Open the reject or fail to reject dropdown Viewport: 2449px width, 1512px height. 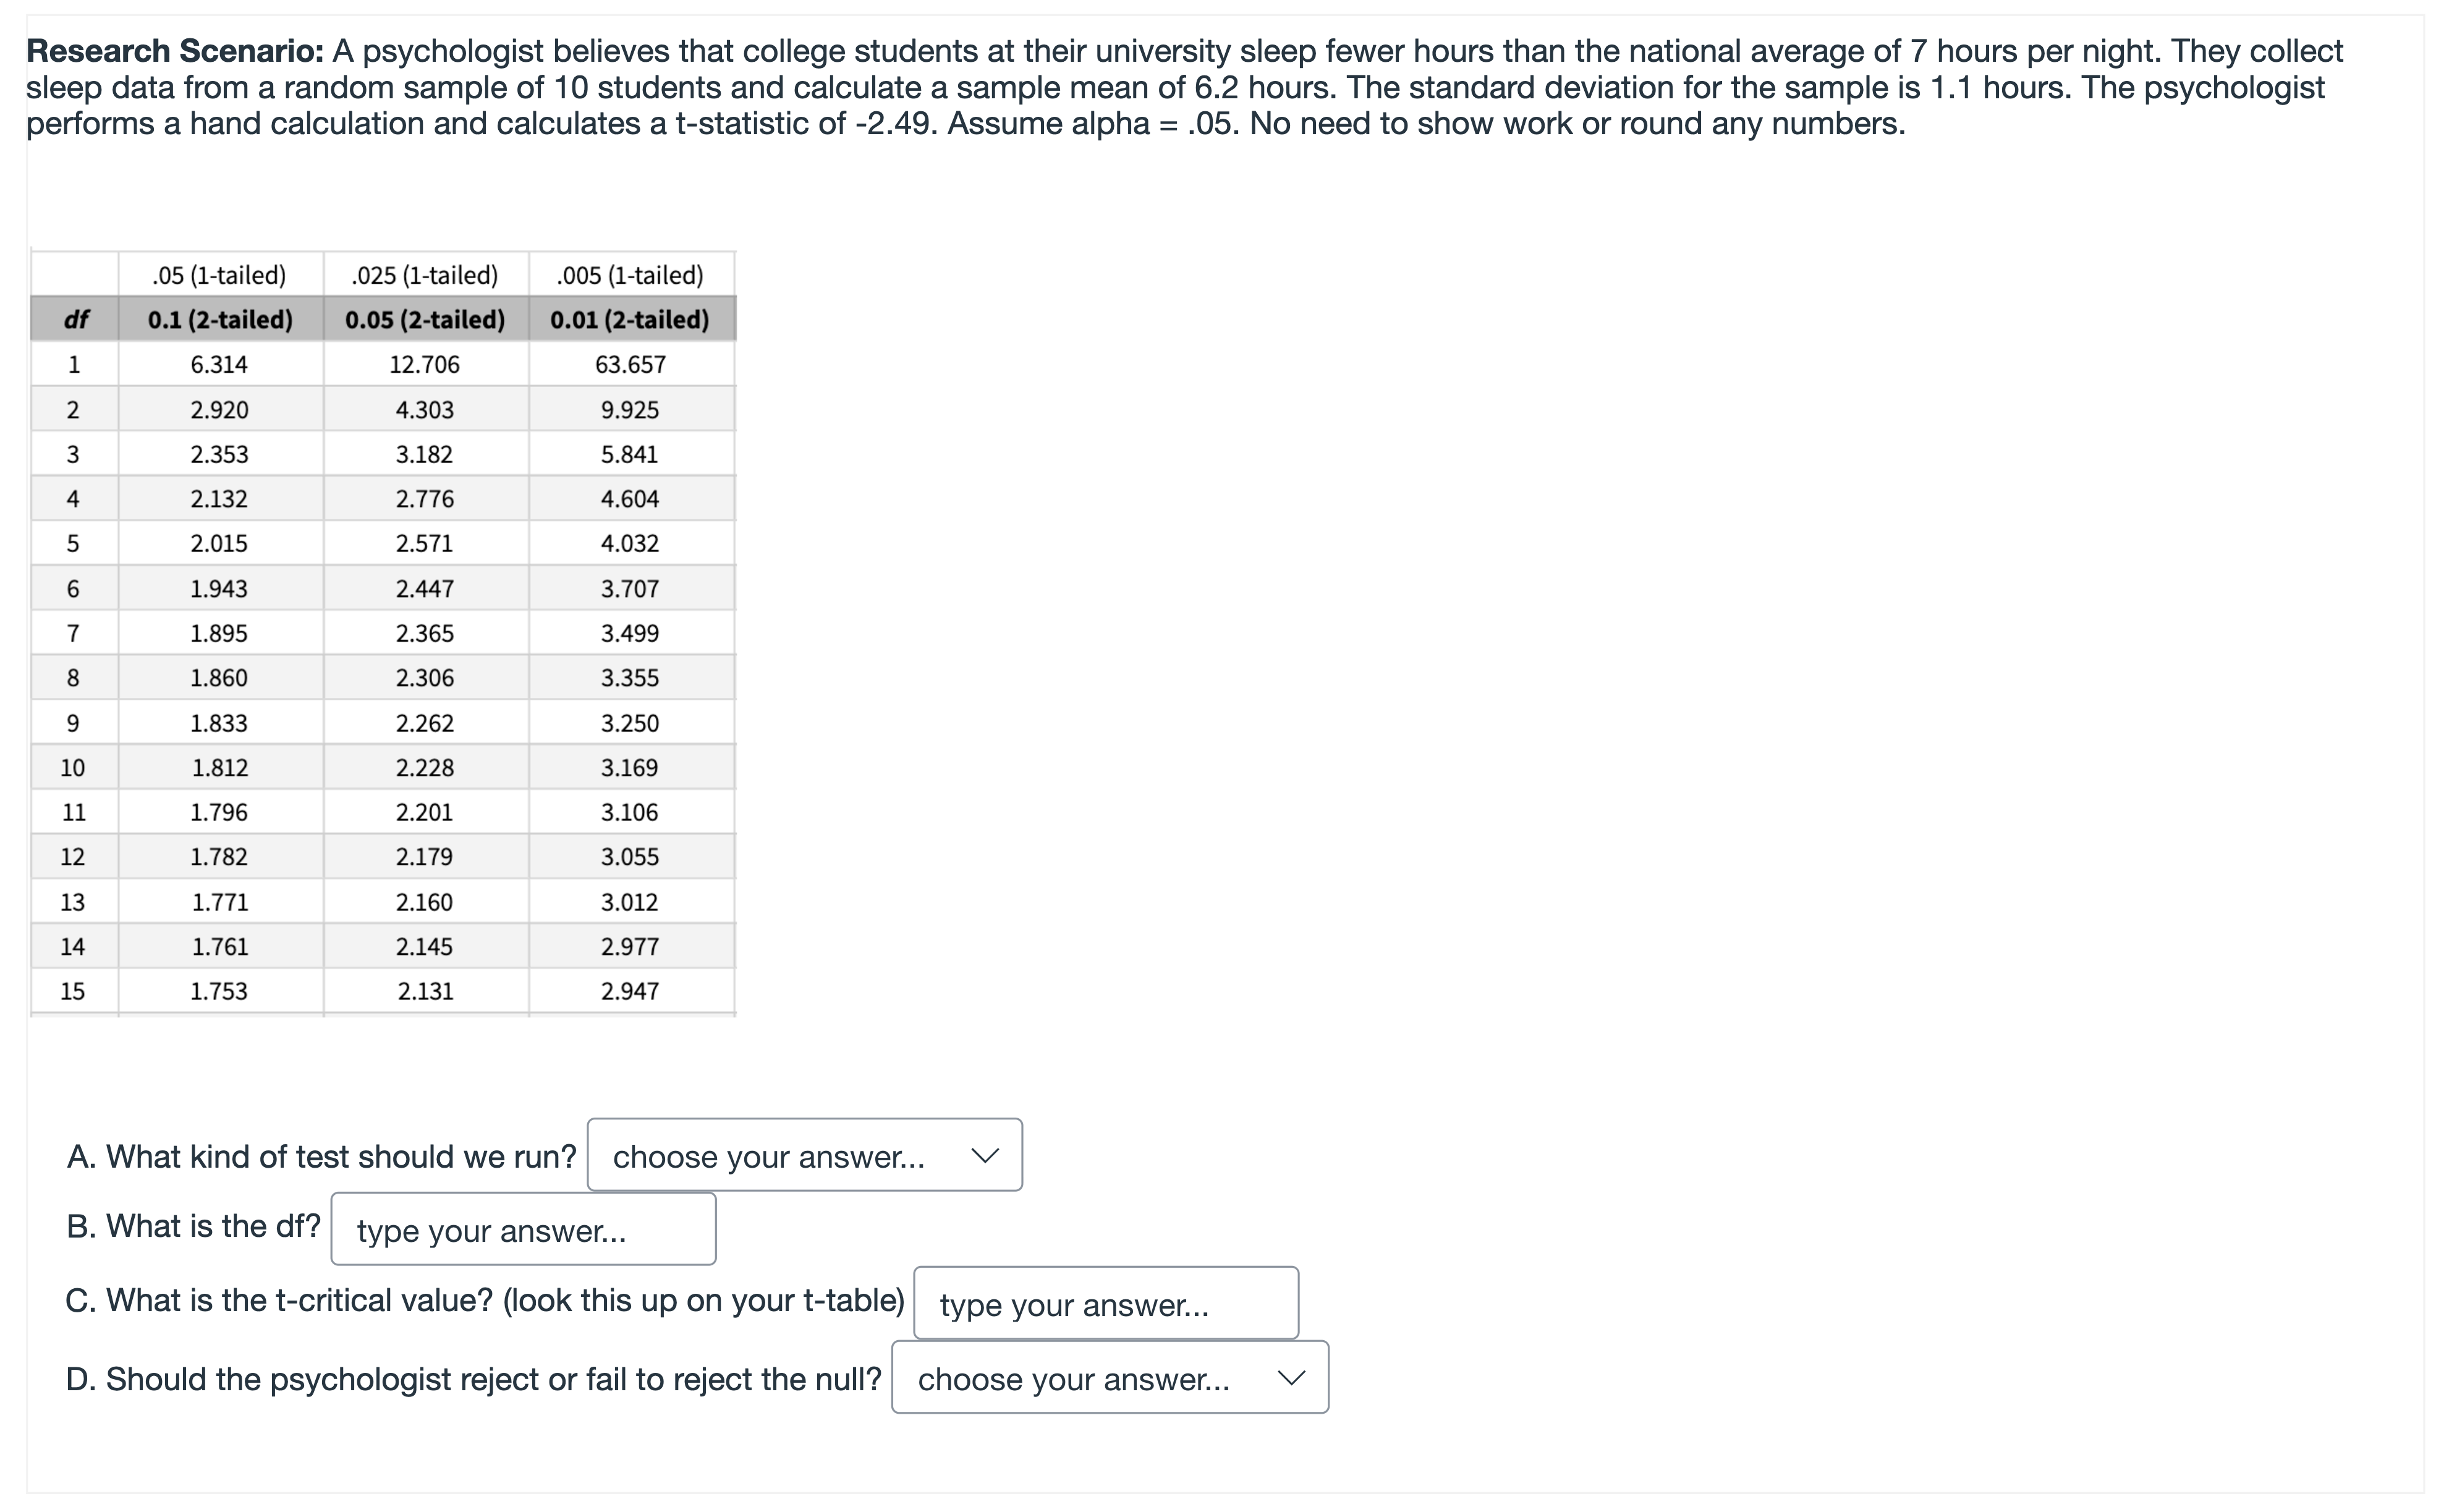pos(1109,1378)
